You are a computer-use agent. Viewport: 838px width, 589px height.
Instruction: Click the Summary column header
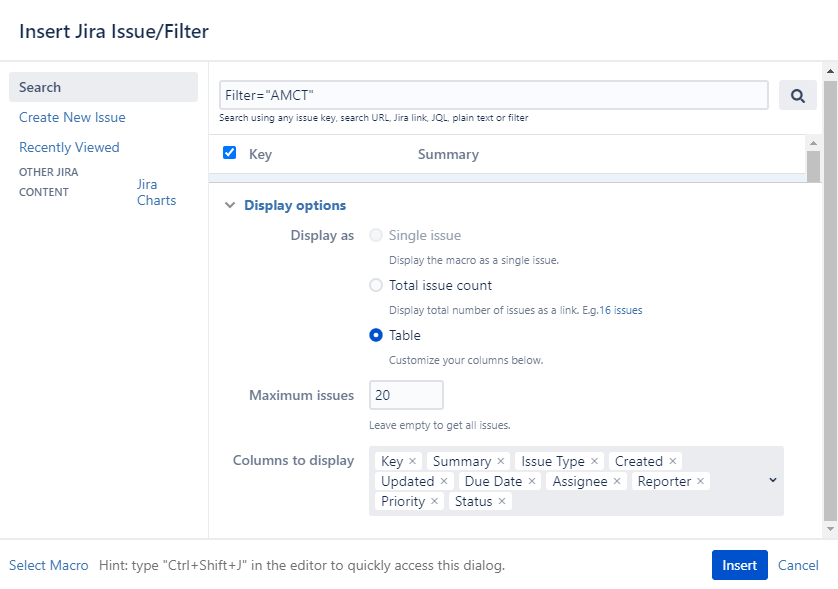pos(448,154)
